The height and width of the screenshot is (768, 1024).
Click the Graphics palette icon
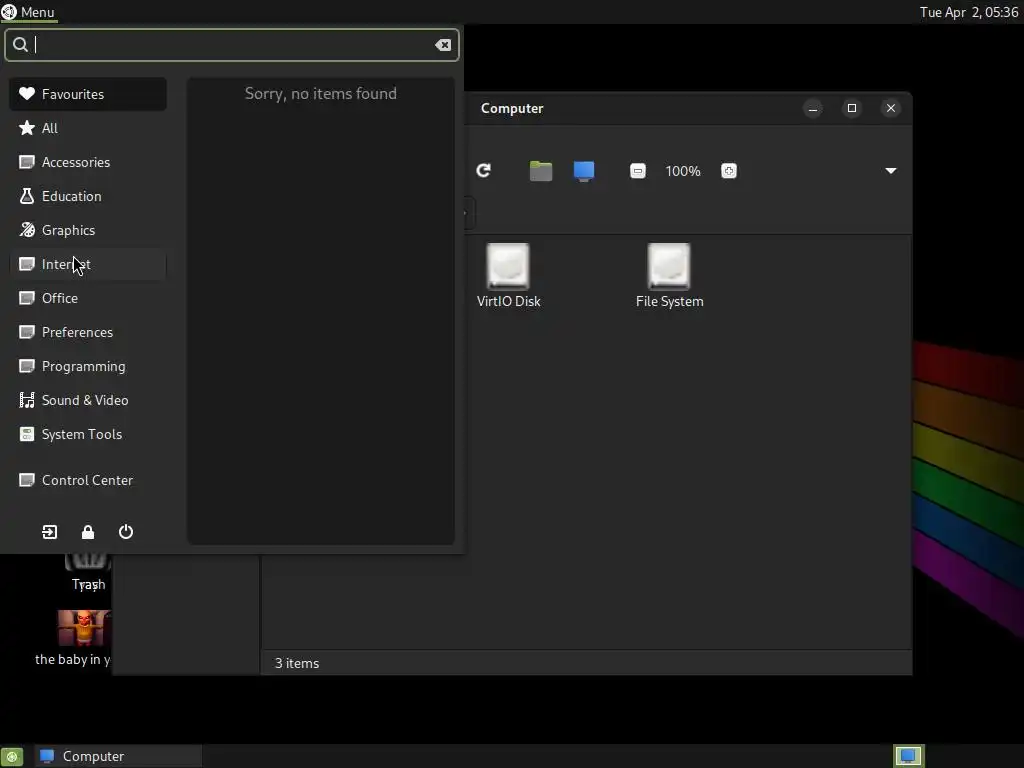(27, 230)
